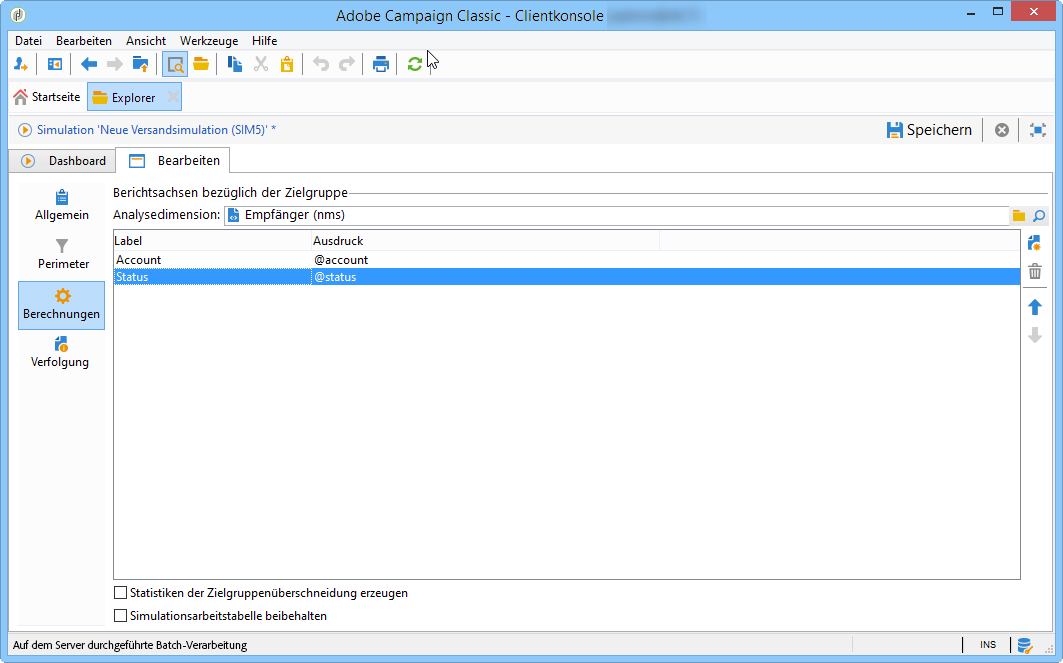This screenshot has width=1063, height=663.
Task: Click the database icon in status bar
Action: (1024, 645)
